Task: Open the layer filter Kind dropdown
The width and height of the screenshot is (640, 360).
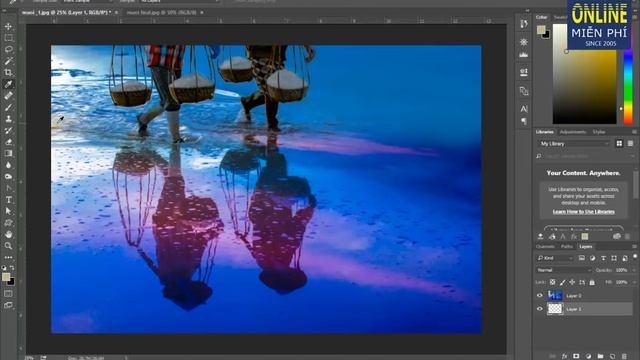Action: [x=555, y=258]
